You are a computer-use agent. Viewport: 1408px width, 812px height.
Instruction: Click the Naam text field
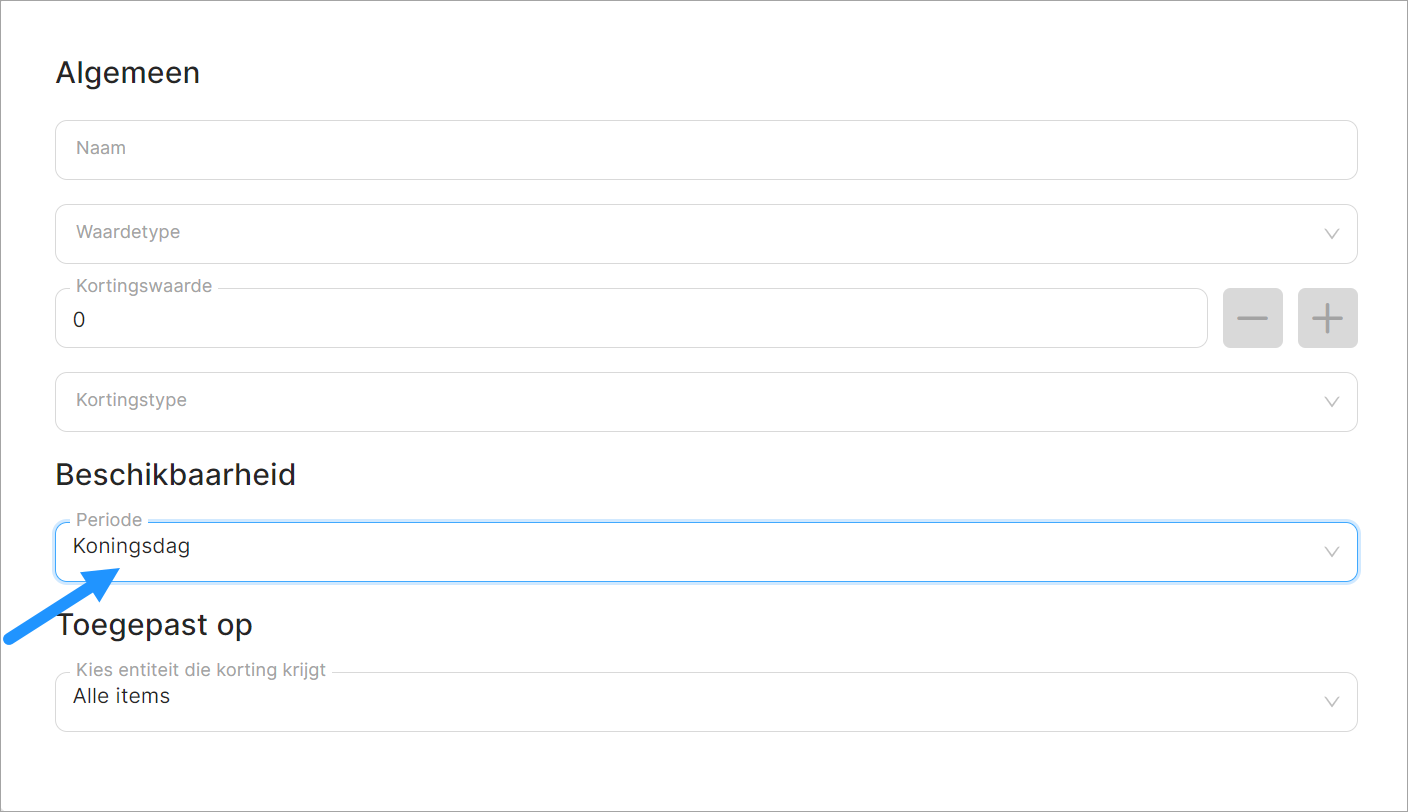click(705, 150)
